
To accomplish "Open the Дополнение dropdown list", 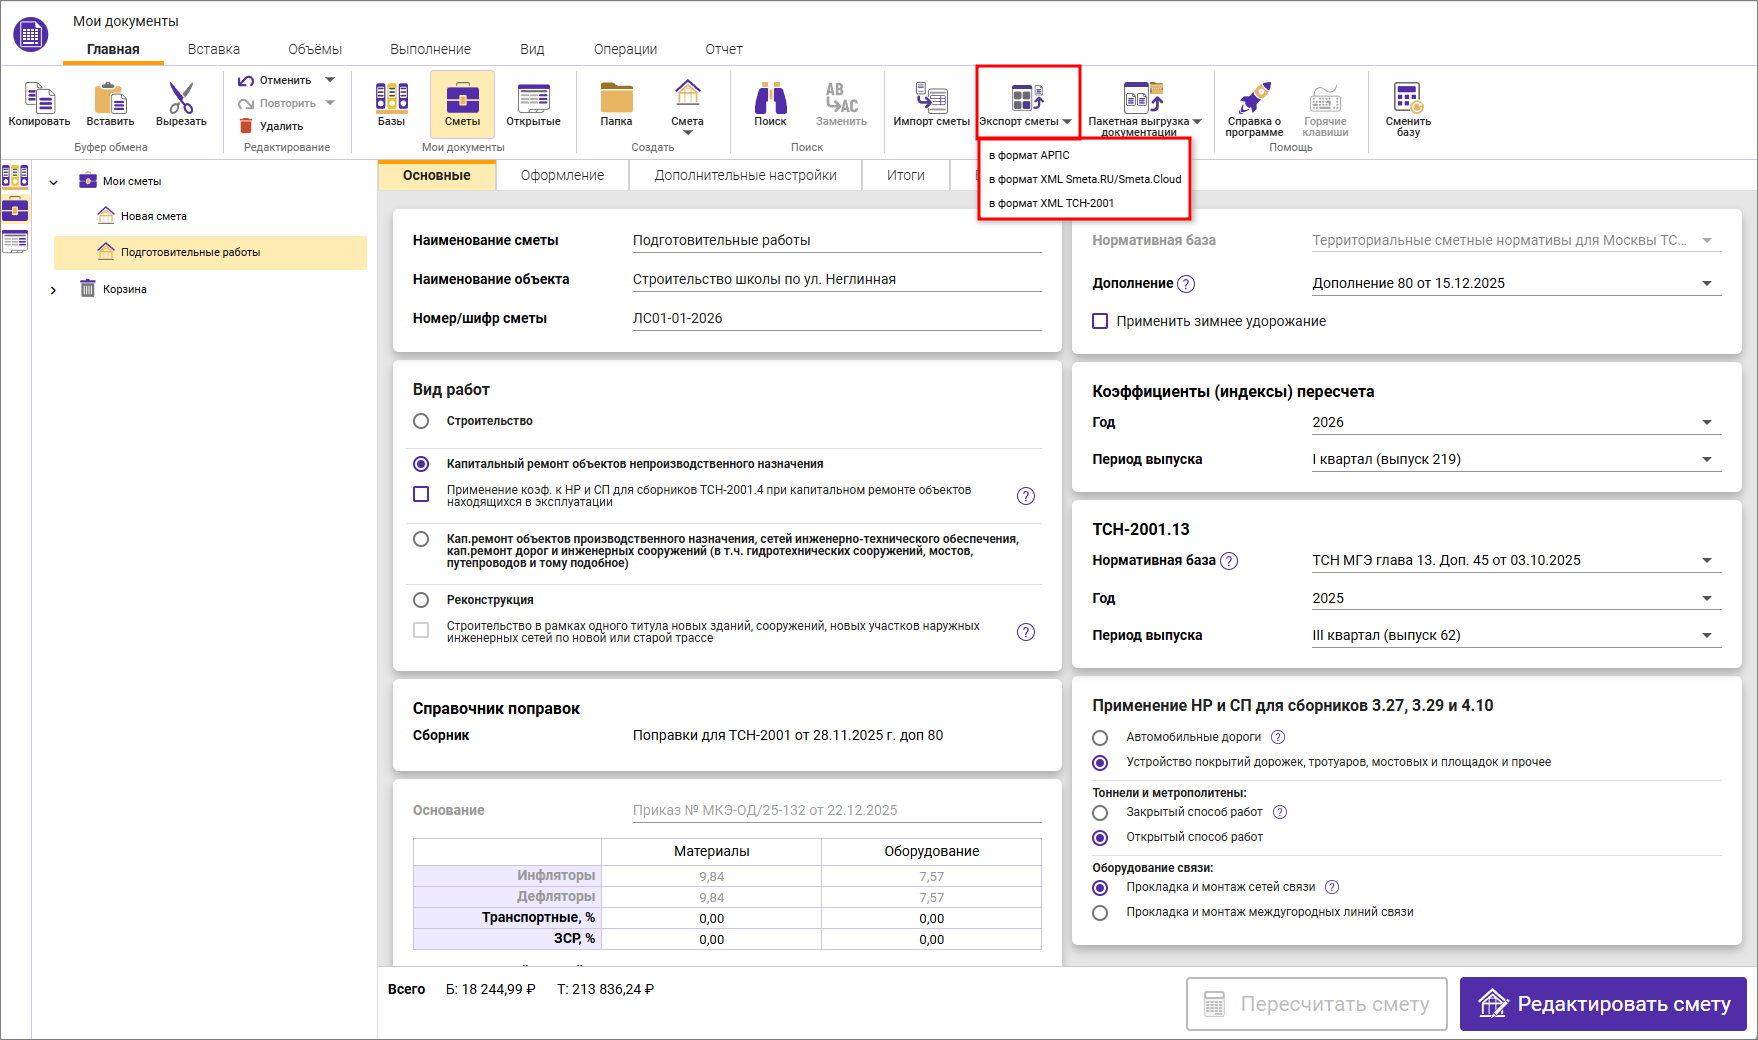I will (x=1706, y=284).
